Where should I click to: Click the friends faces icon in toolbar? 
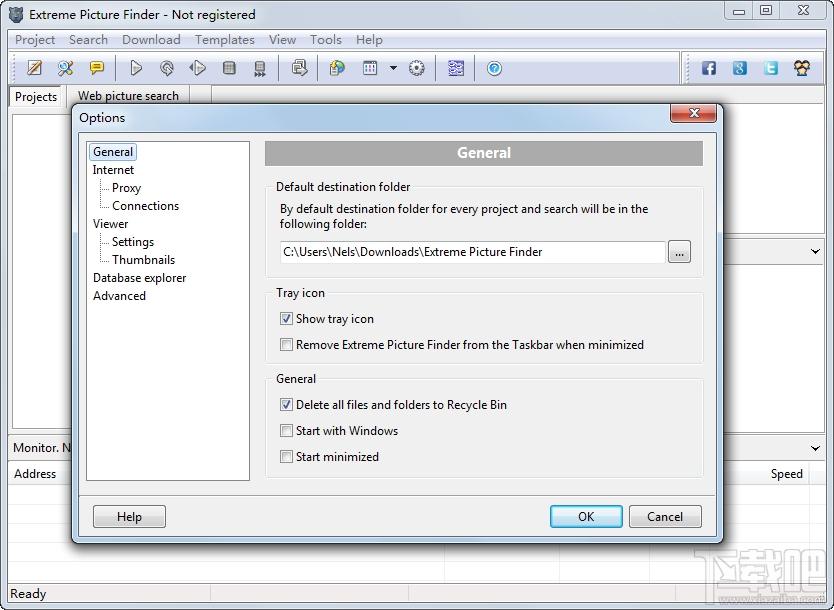(x=802, y=68)
